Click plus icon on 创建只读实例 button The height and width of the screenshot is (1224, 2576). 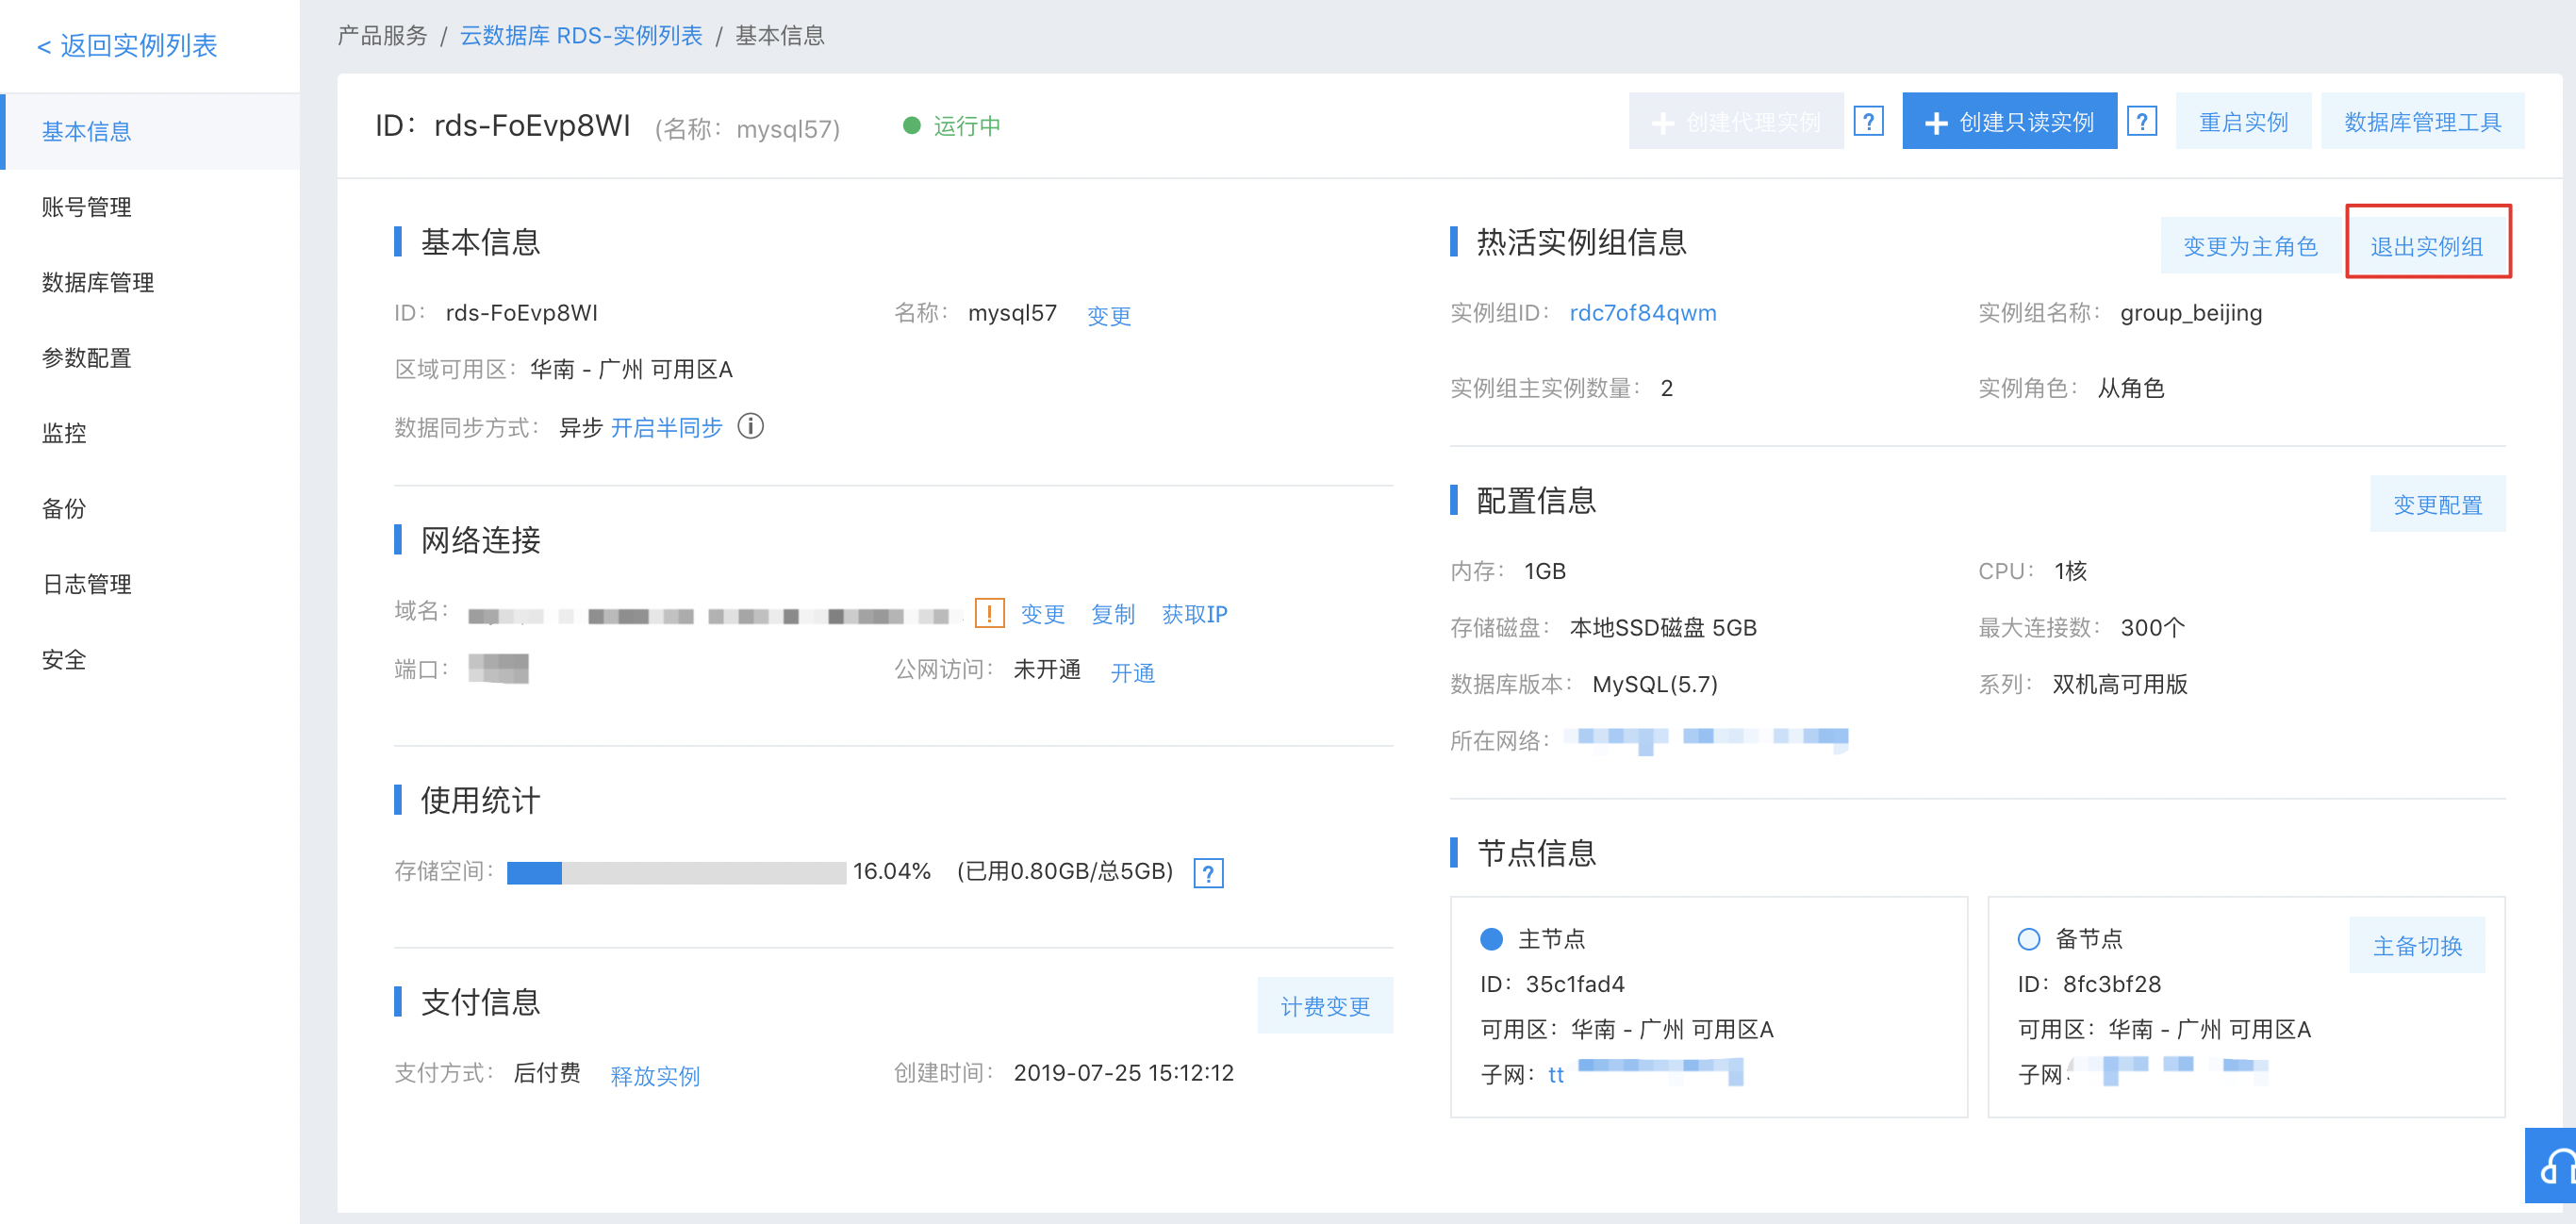tap(1936, 123)
